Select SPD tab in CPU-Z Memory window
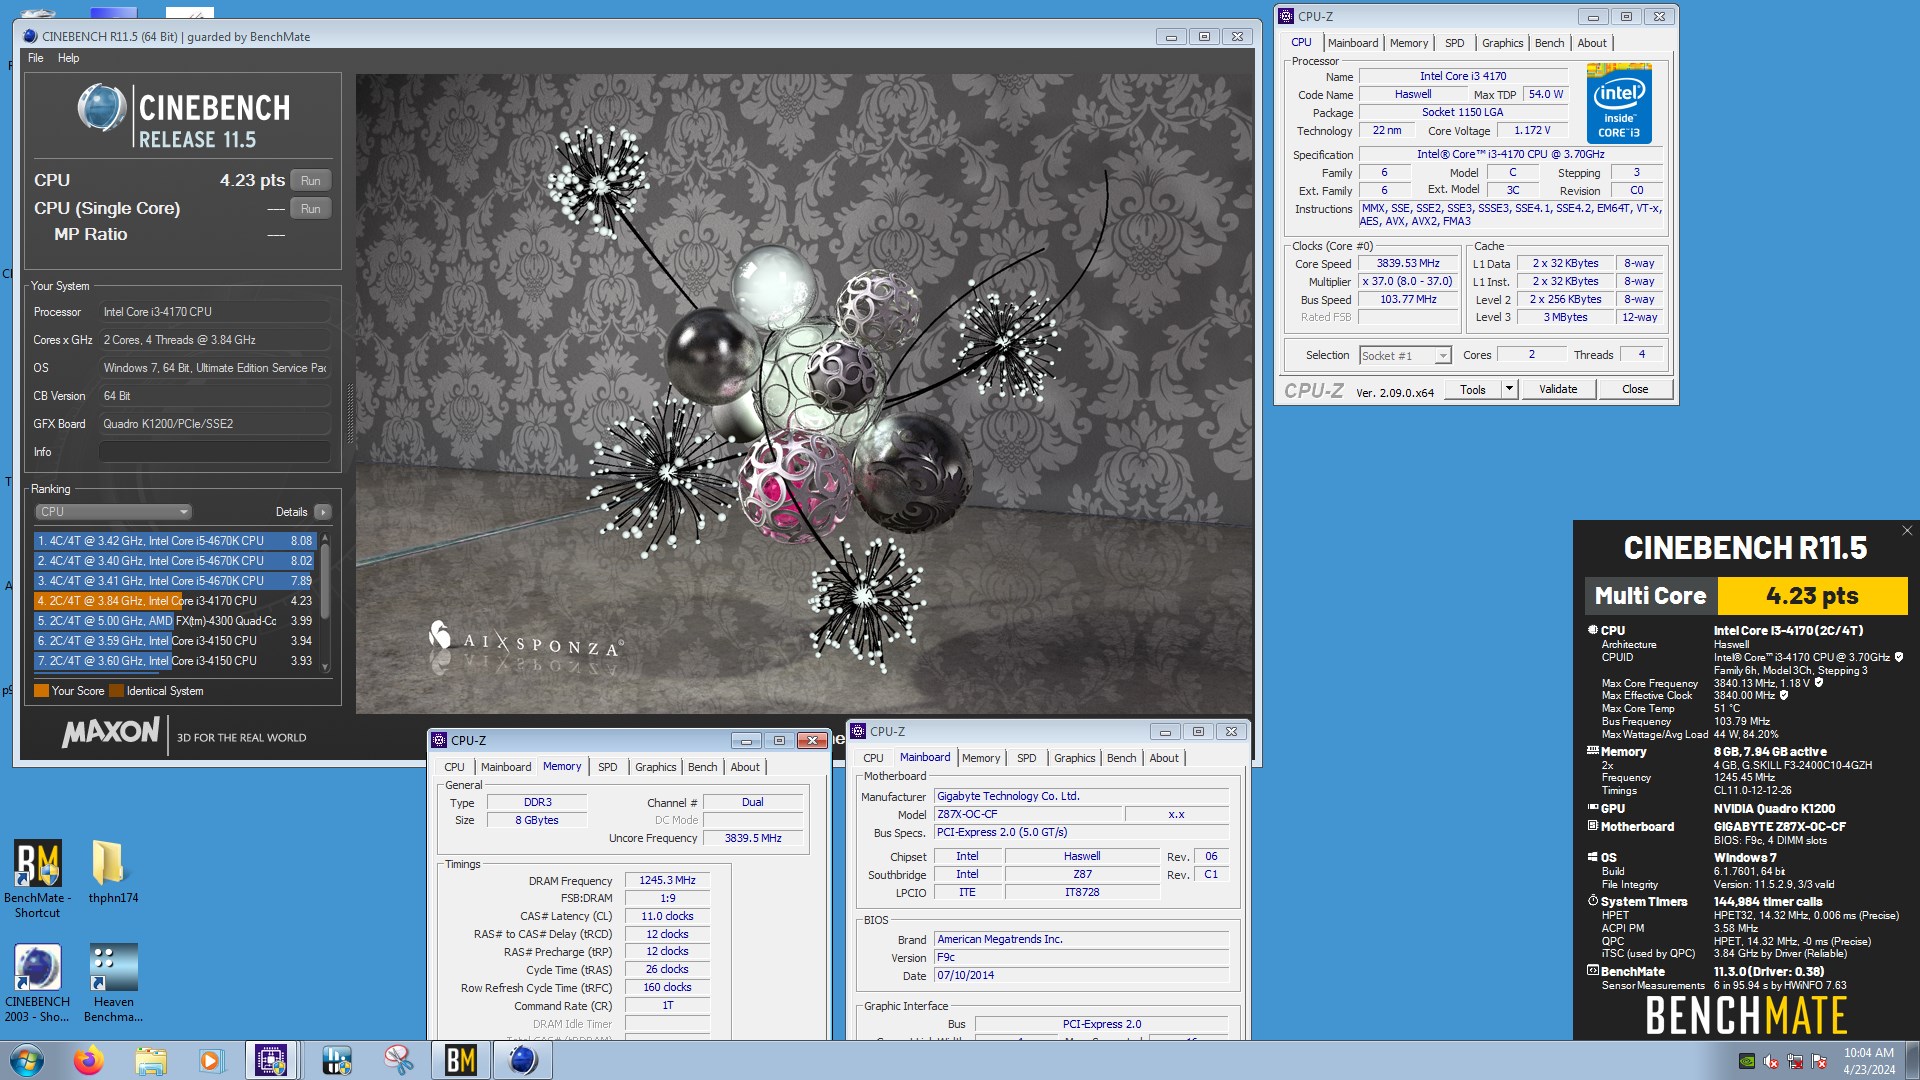Screen dimensions: 1920x1080 tap(607, 767)
